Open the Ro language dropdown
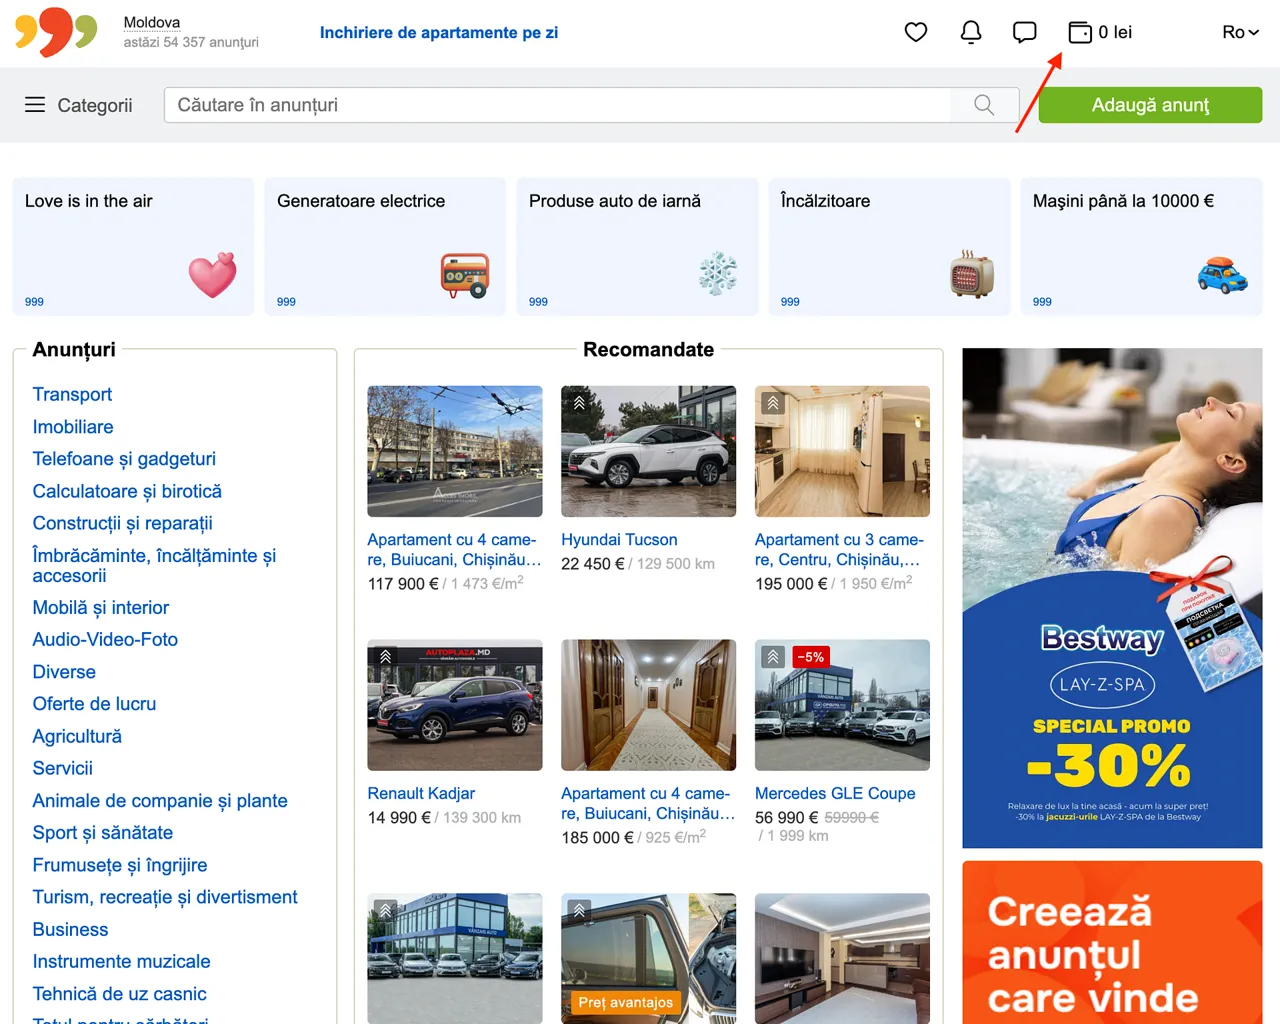Screen dimensions: 1280x1024 [1239, 32]
